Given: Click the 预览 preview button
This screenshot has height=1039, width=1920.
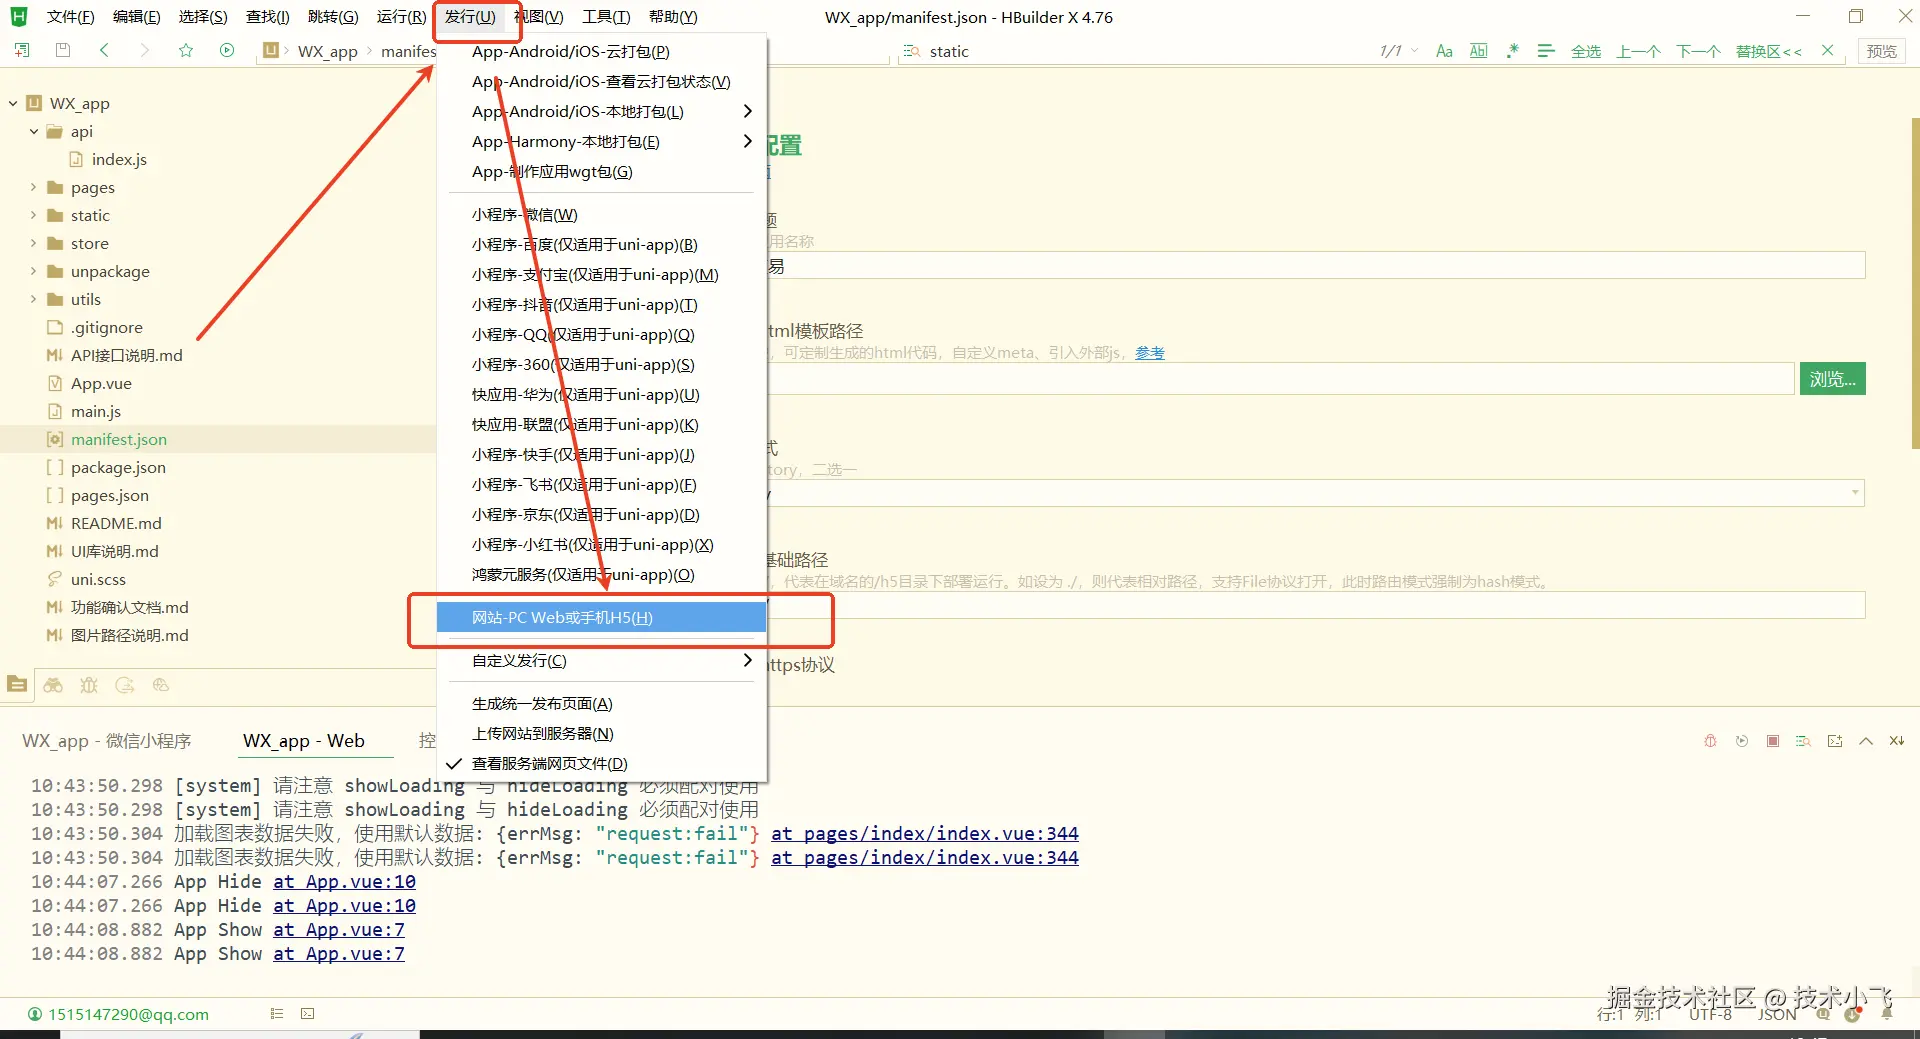Looking at the screenshot, I should (1881, 51).
